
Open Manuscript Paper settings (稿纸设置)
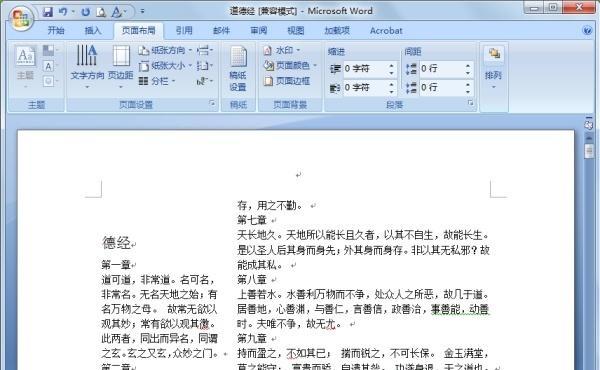(238, 69)
